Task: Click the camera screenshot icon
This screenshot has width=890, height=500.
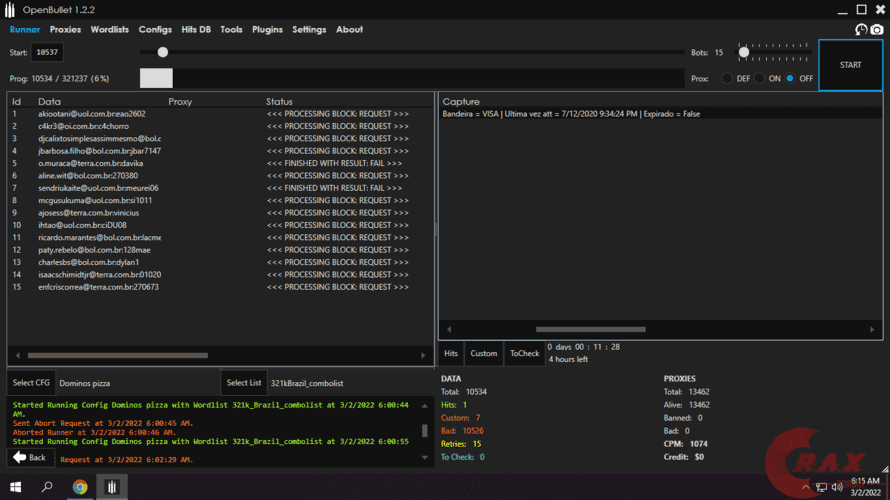Action: click(877, 30)
